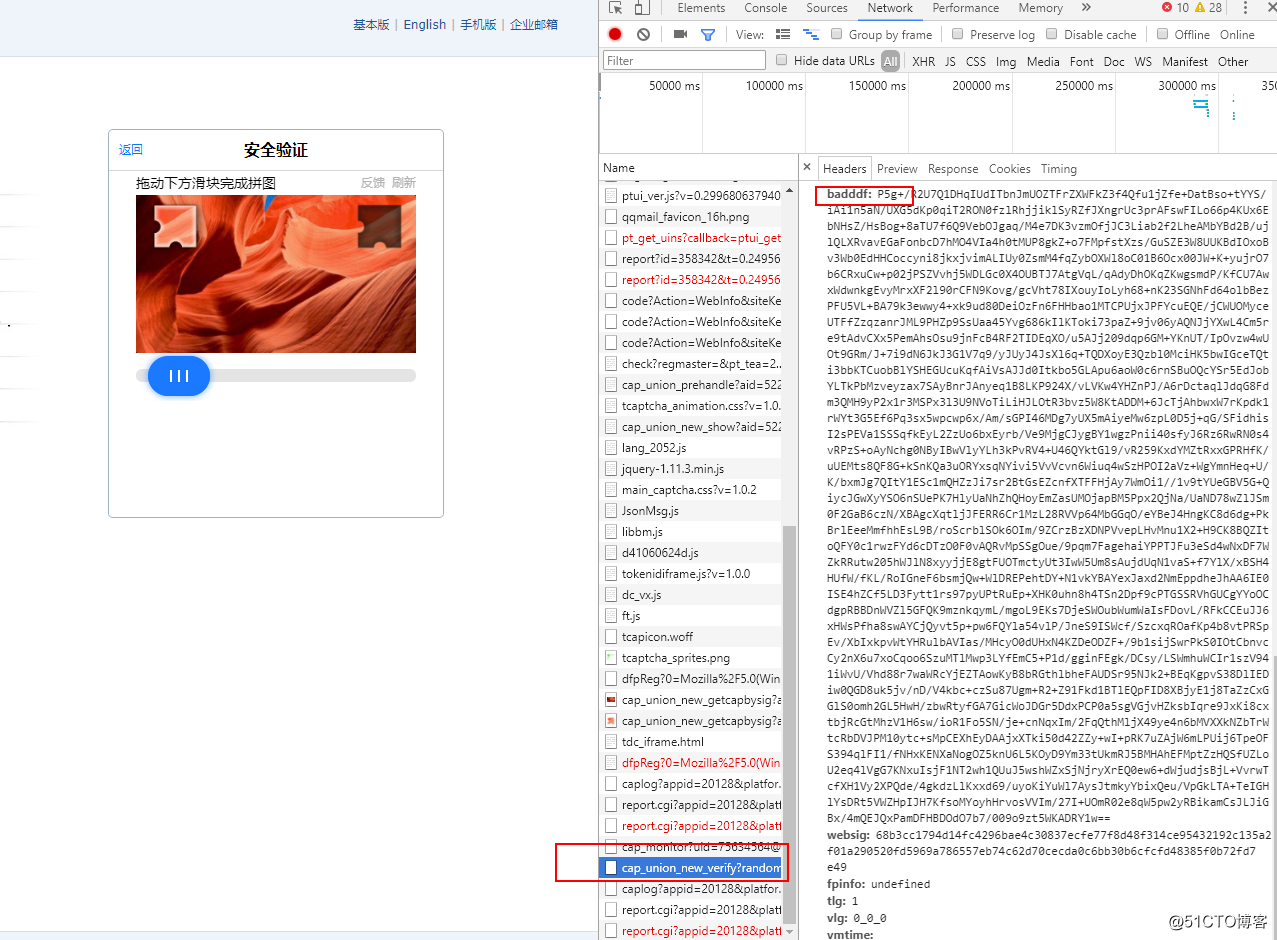This screenshot has width=1277, height=940.
Task: Select the main_captcha.css request
Action: point(690,490)
